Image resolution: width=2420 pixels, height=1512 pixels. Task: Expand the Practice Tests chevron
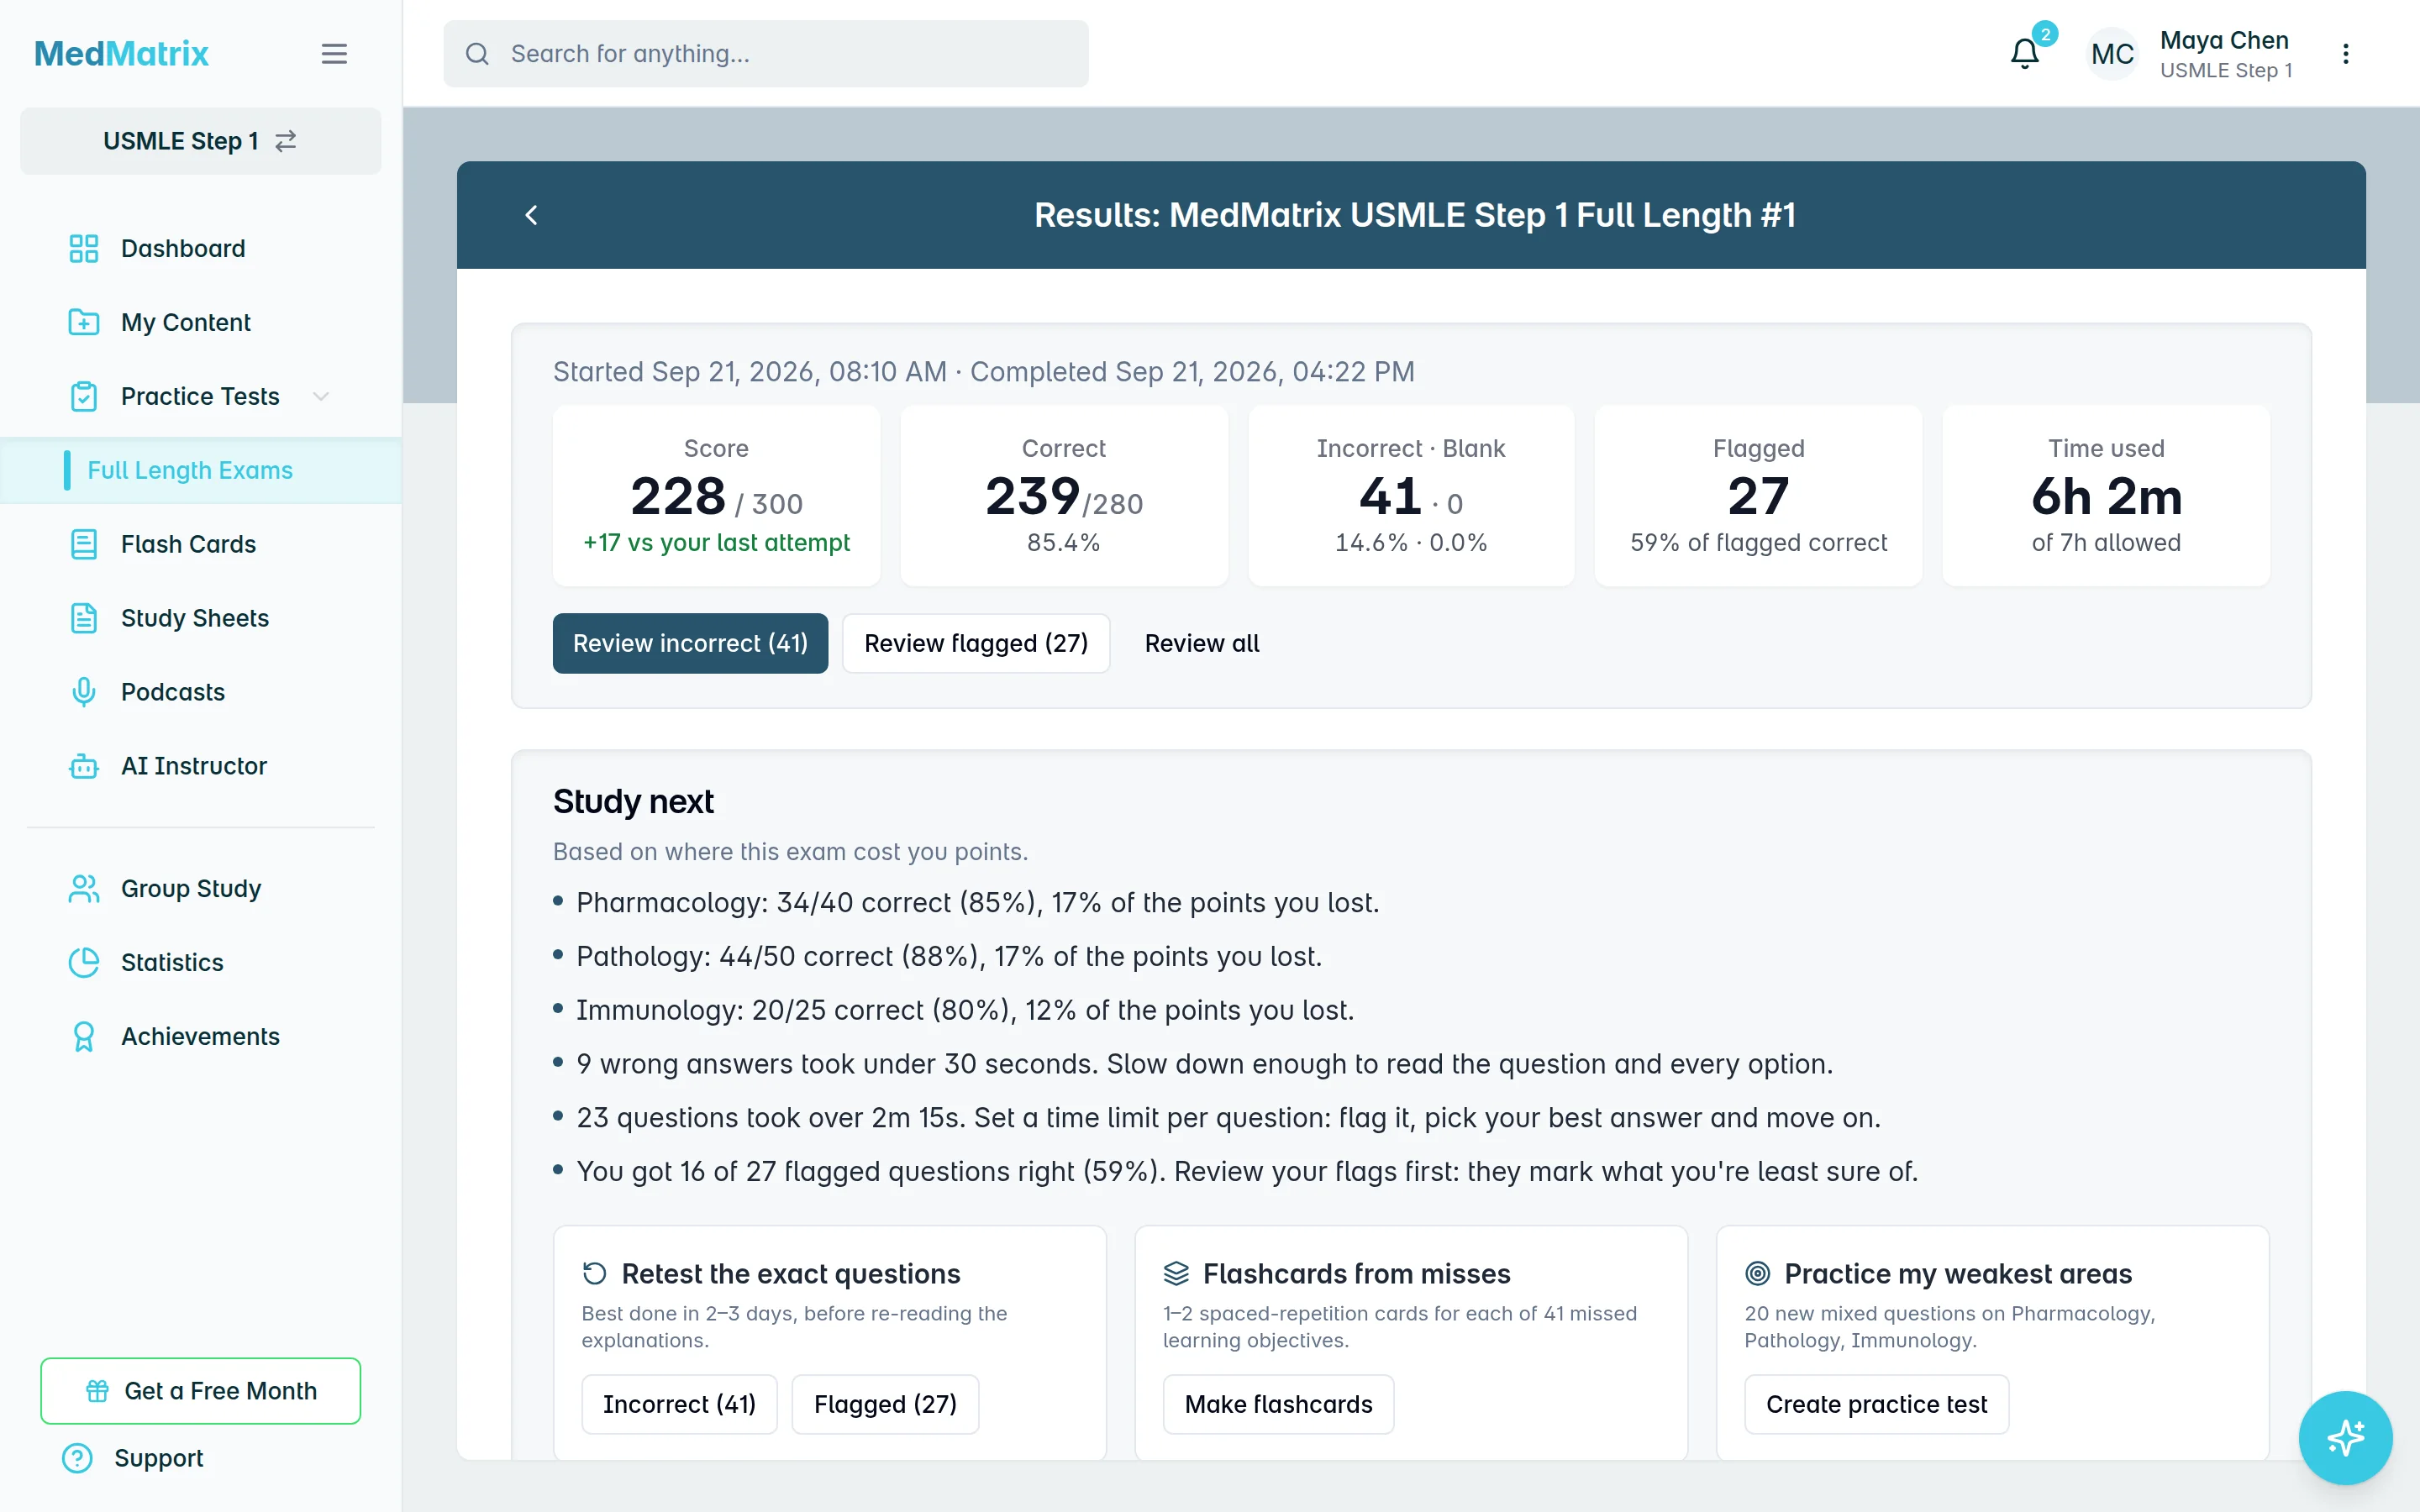[320, 396]
